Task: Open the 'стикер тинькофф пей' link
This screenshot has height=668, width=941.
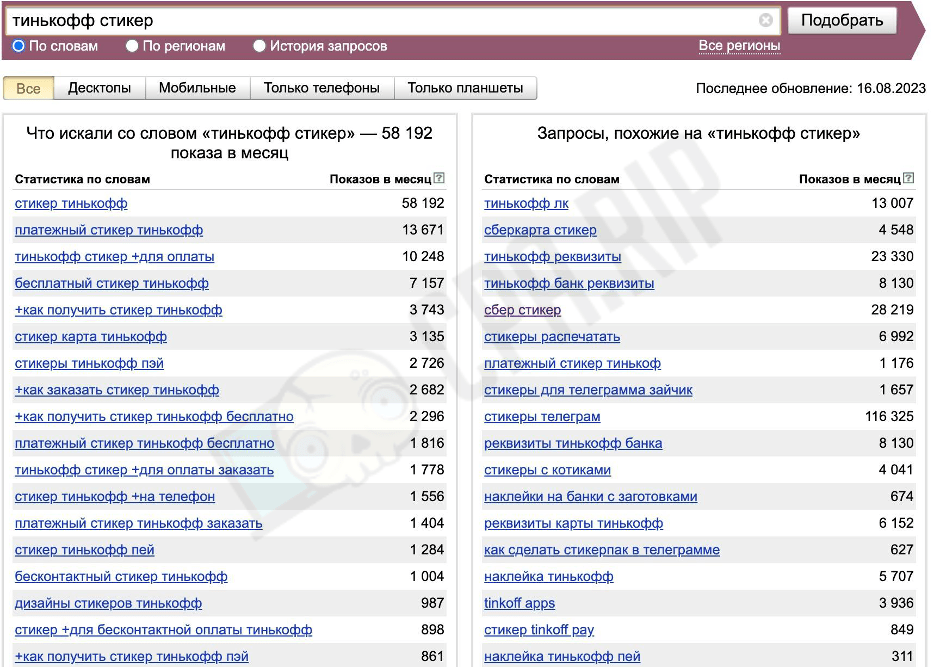Action: [x=85, y=550]
